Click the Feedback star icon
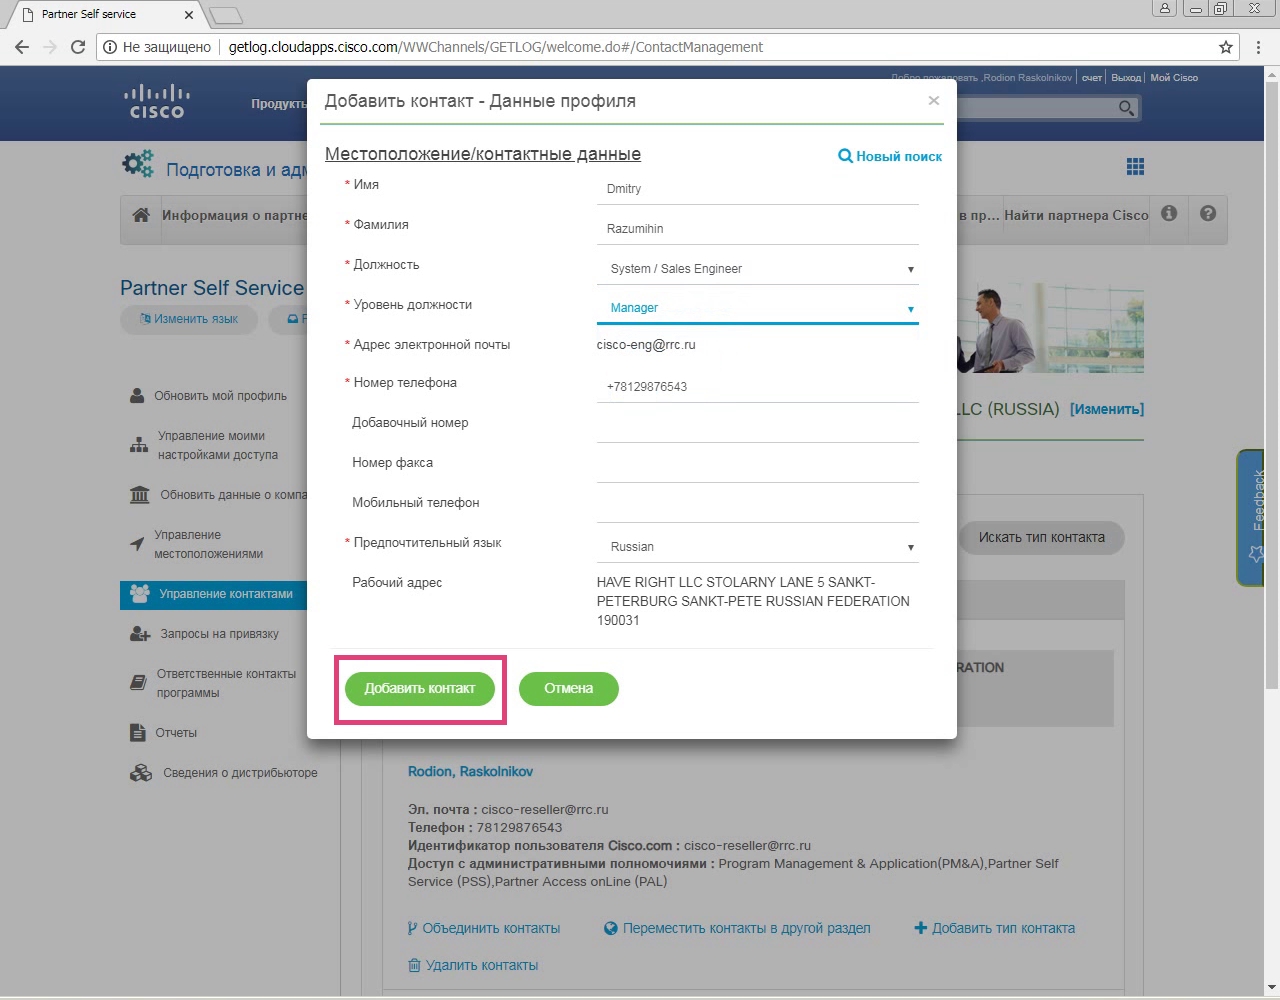 (1256, 553)
